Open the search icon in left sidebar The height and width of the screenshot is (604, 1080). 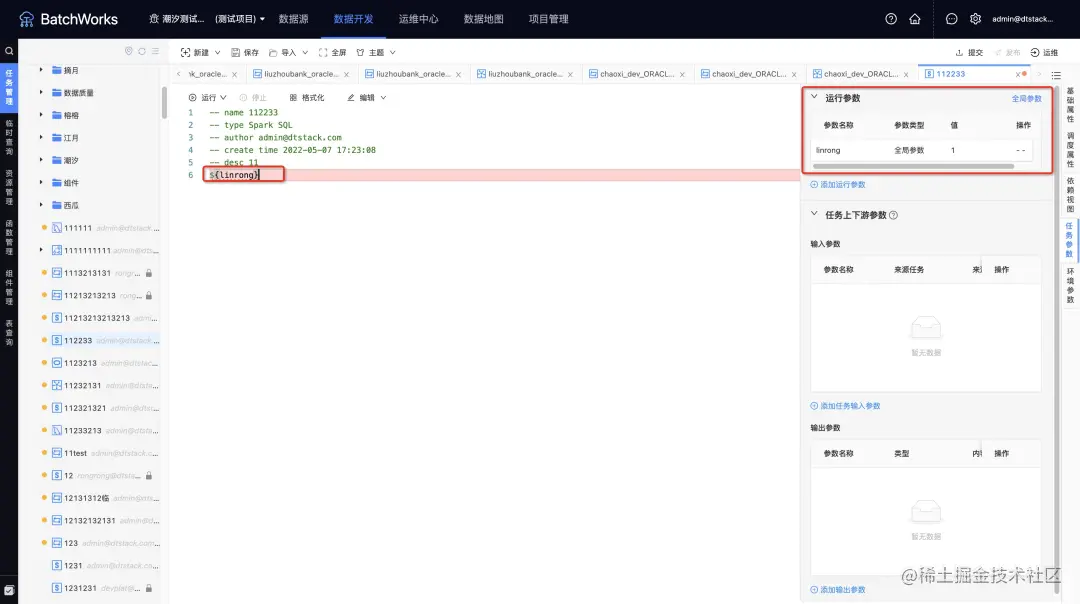click(9, 51)
